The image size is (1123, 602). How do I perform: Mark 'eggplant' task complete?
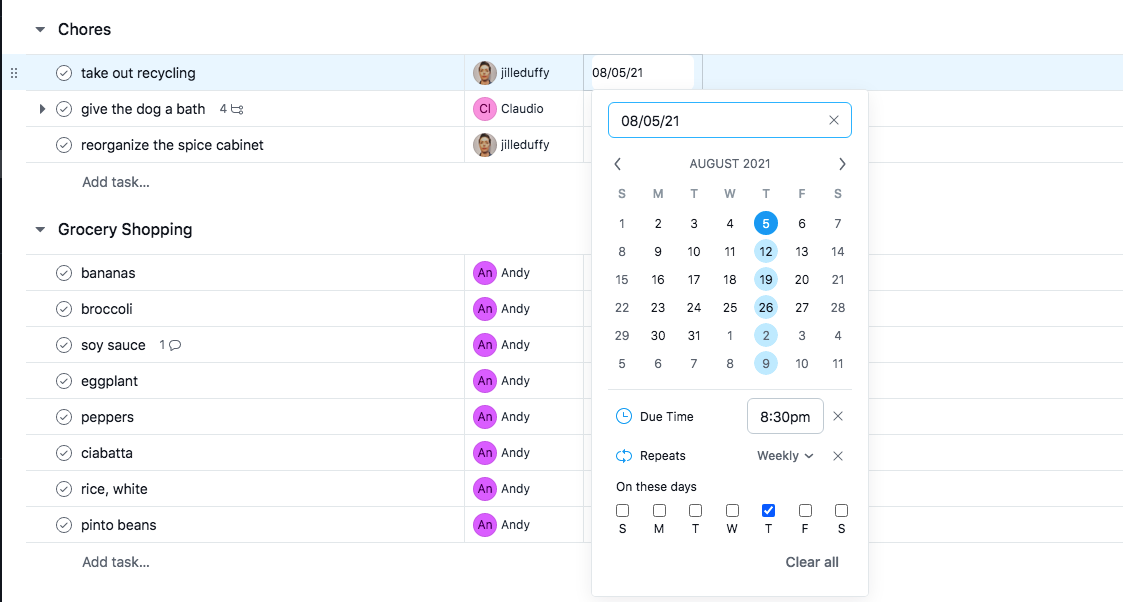point(64,381)
